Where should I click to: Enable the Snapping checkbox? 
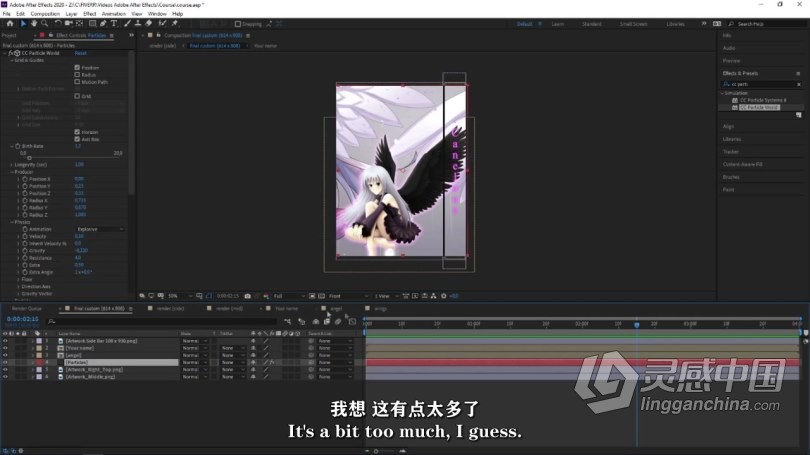238,24
